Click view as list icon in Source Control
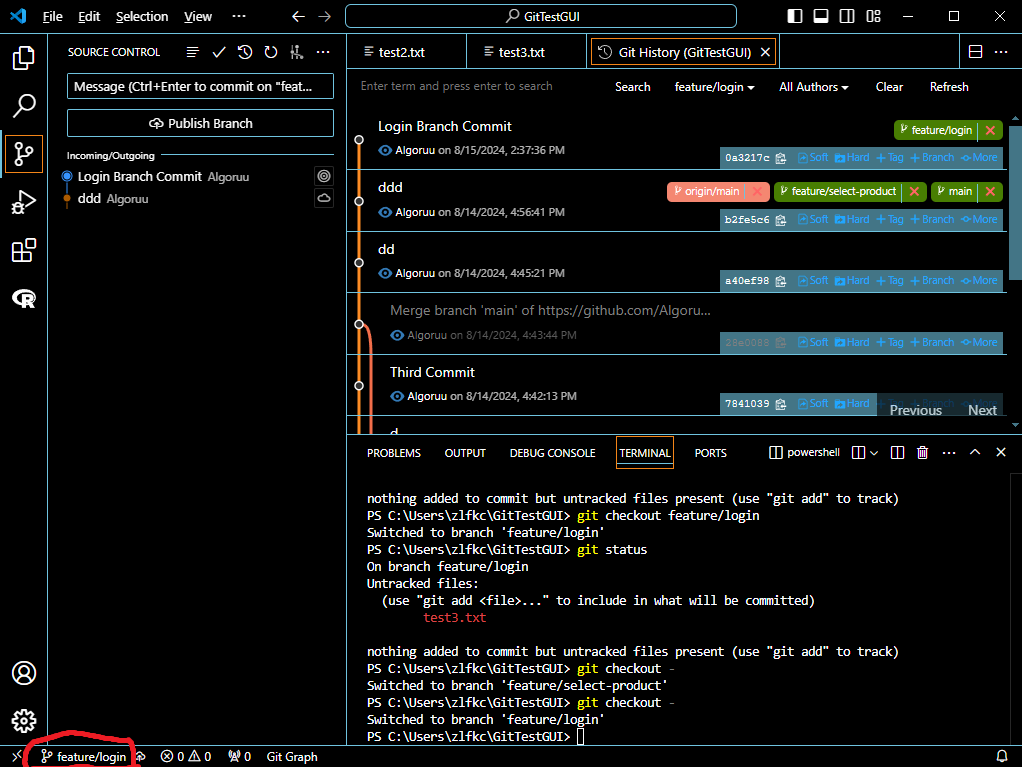1022x767 pixels. point(192,52)
